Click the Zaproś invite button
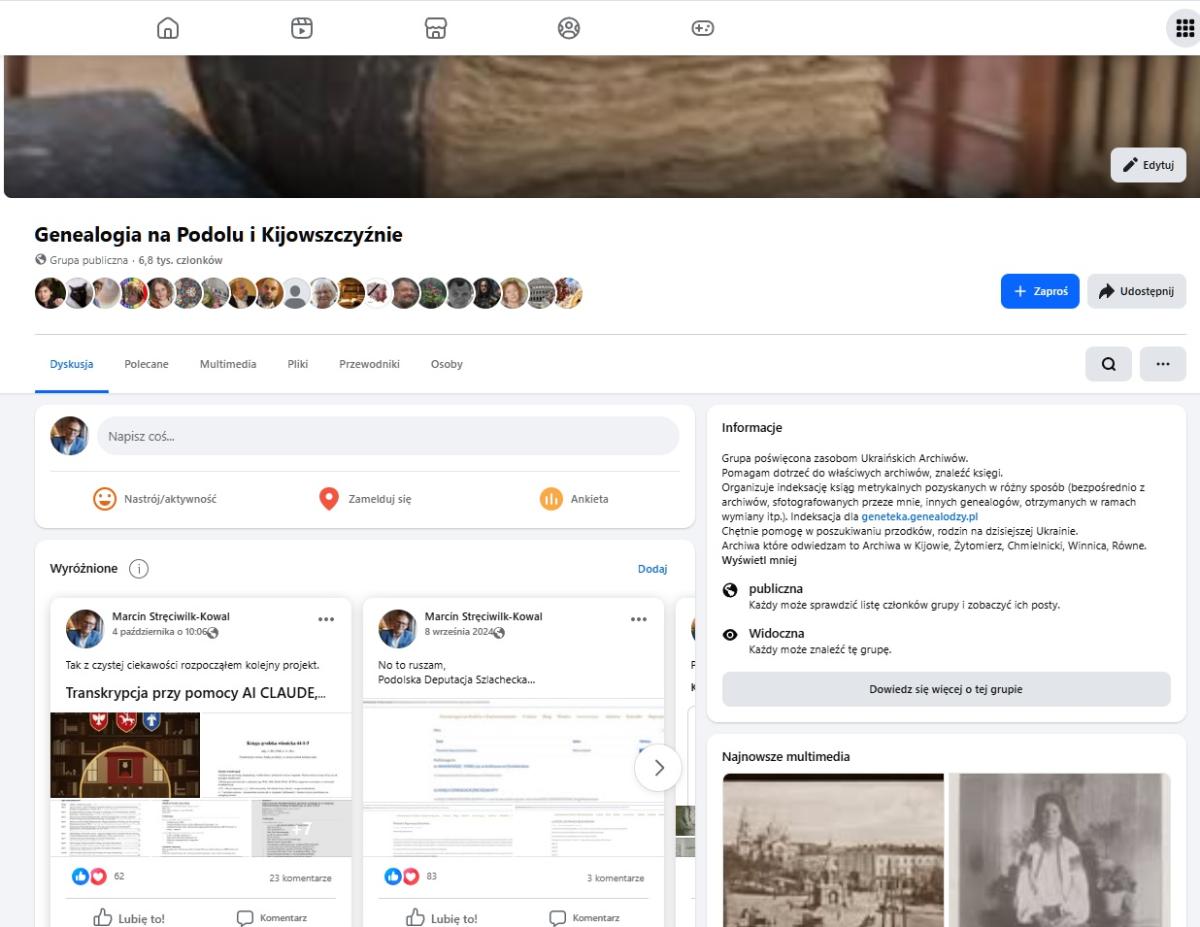Screen dimensions: 1200x927 [x=1040, y=291]
